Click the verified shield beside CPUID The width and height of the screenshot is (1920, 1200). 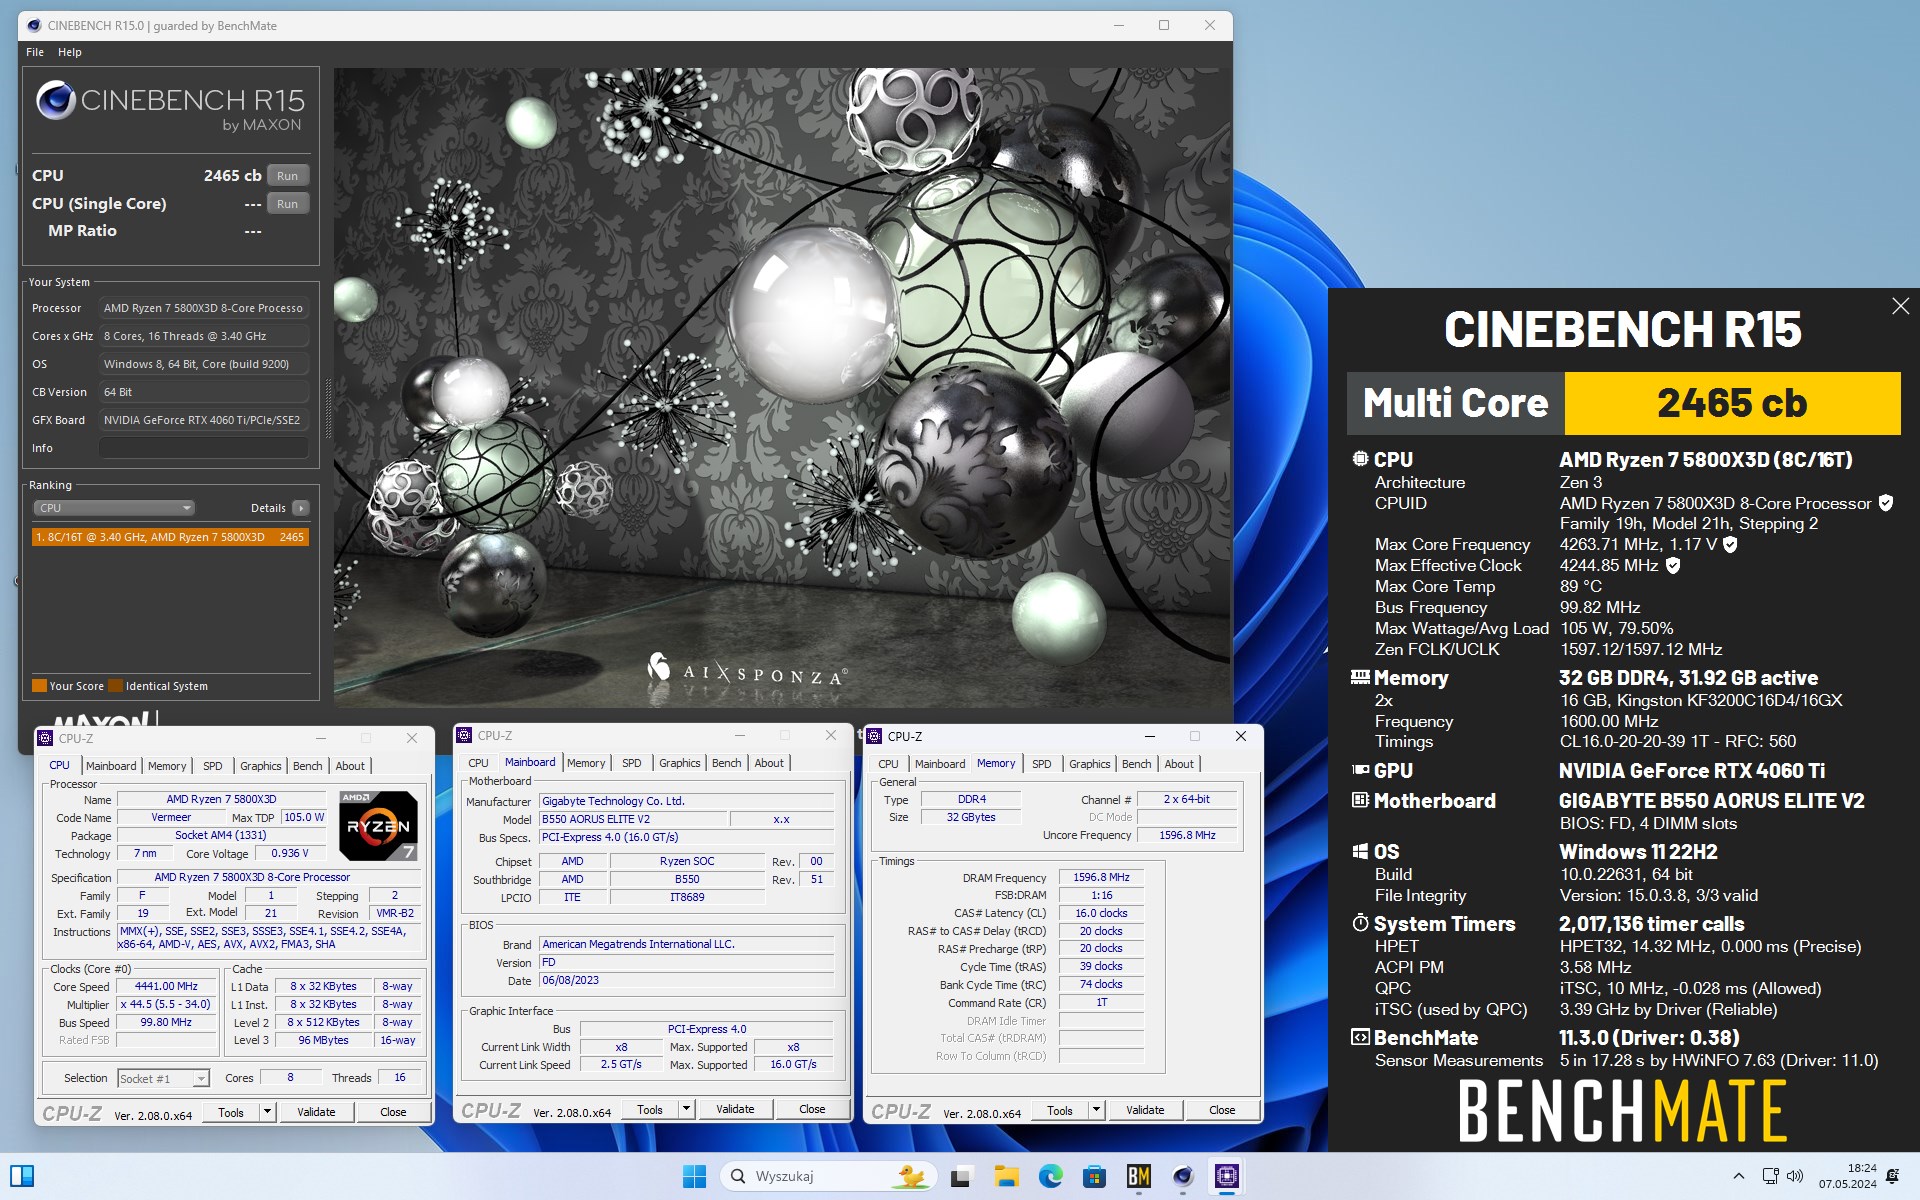click(1885, 503)
